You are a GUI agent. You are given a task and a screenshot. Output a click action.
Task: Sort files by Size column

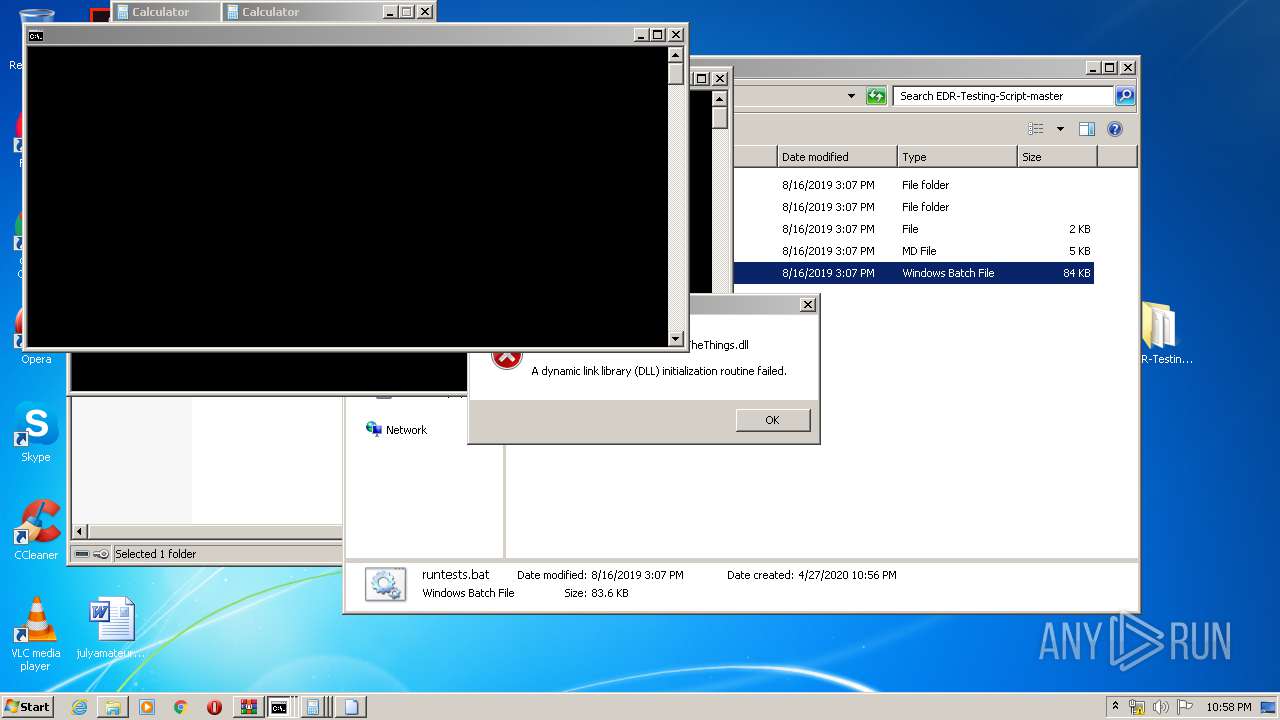pos(1057,157)
